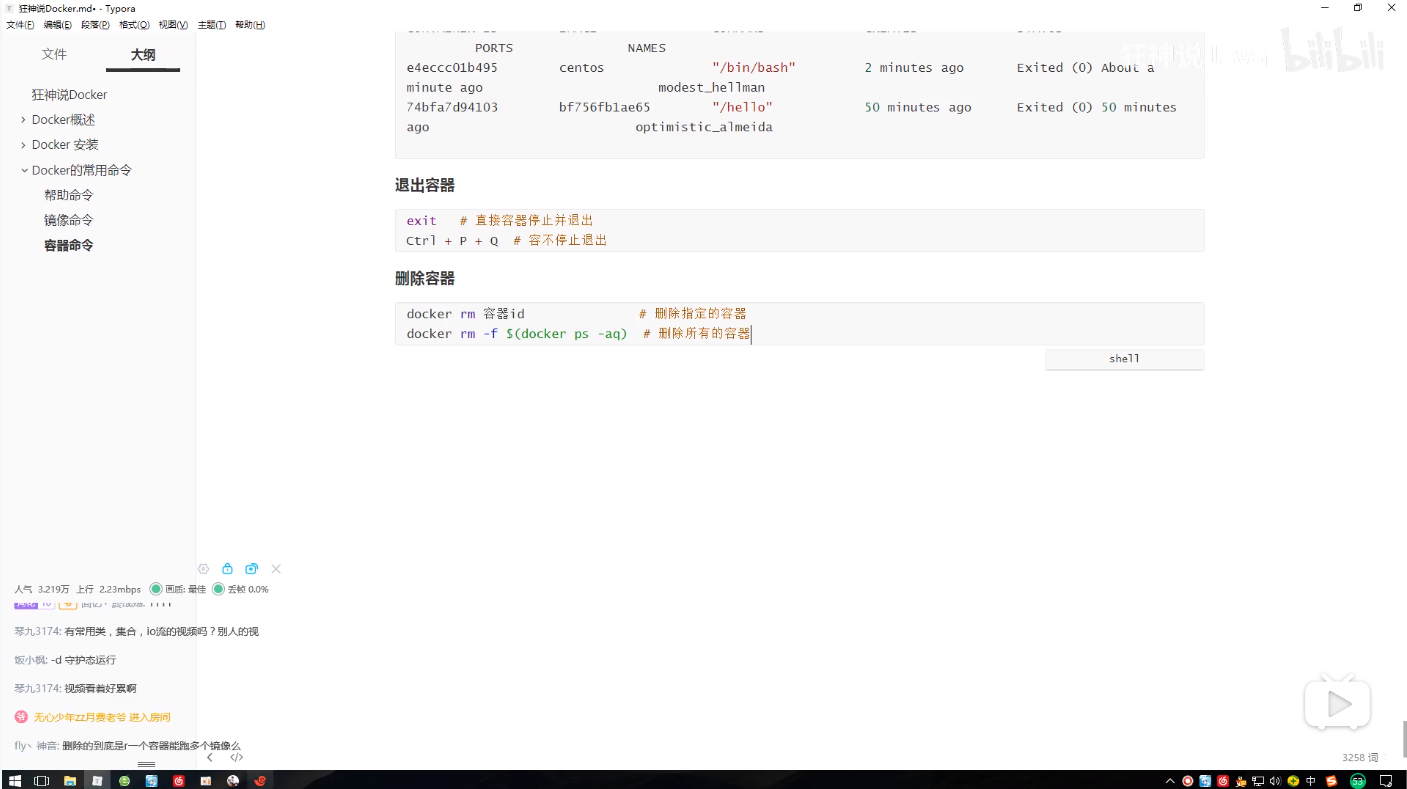Open the 文件(F) menu
1407x789 pixels.
[x=20, y=25]
